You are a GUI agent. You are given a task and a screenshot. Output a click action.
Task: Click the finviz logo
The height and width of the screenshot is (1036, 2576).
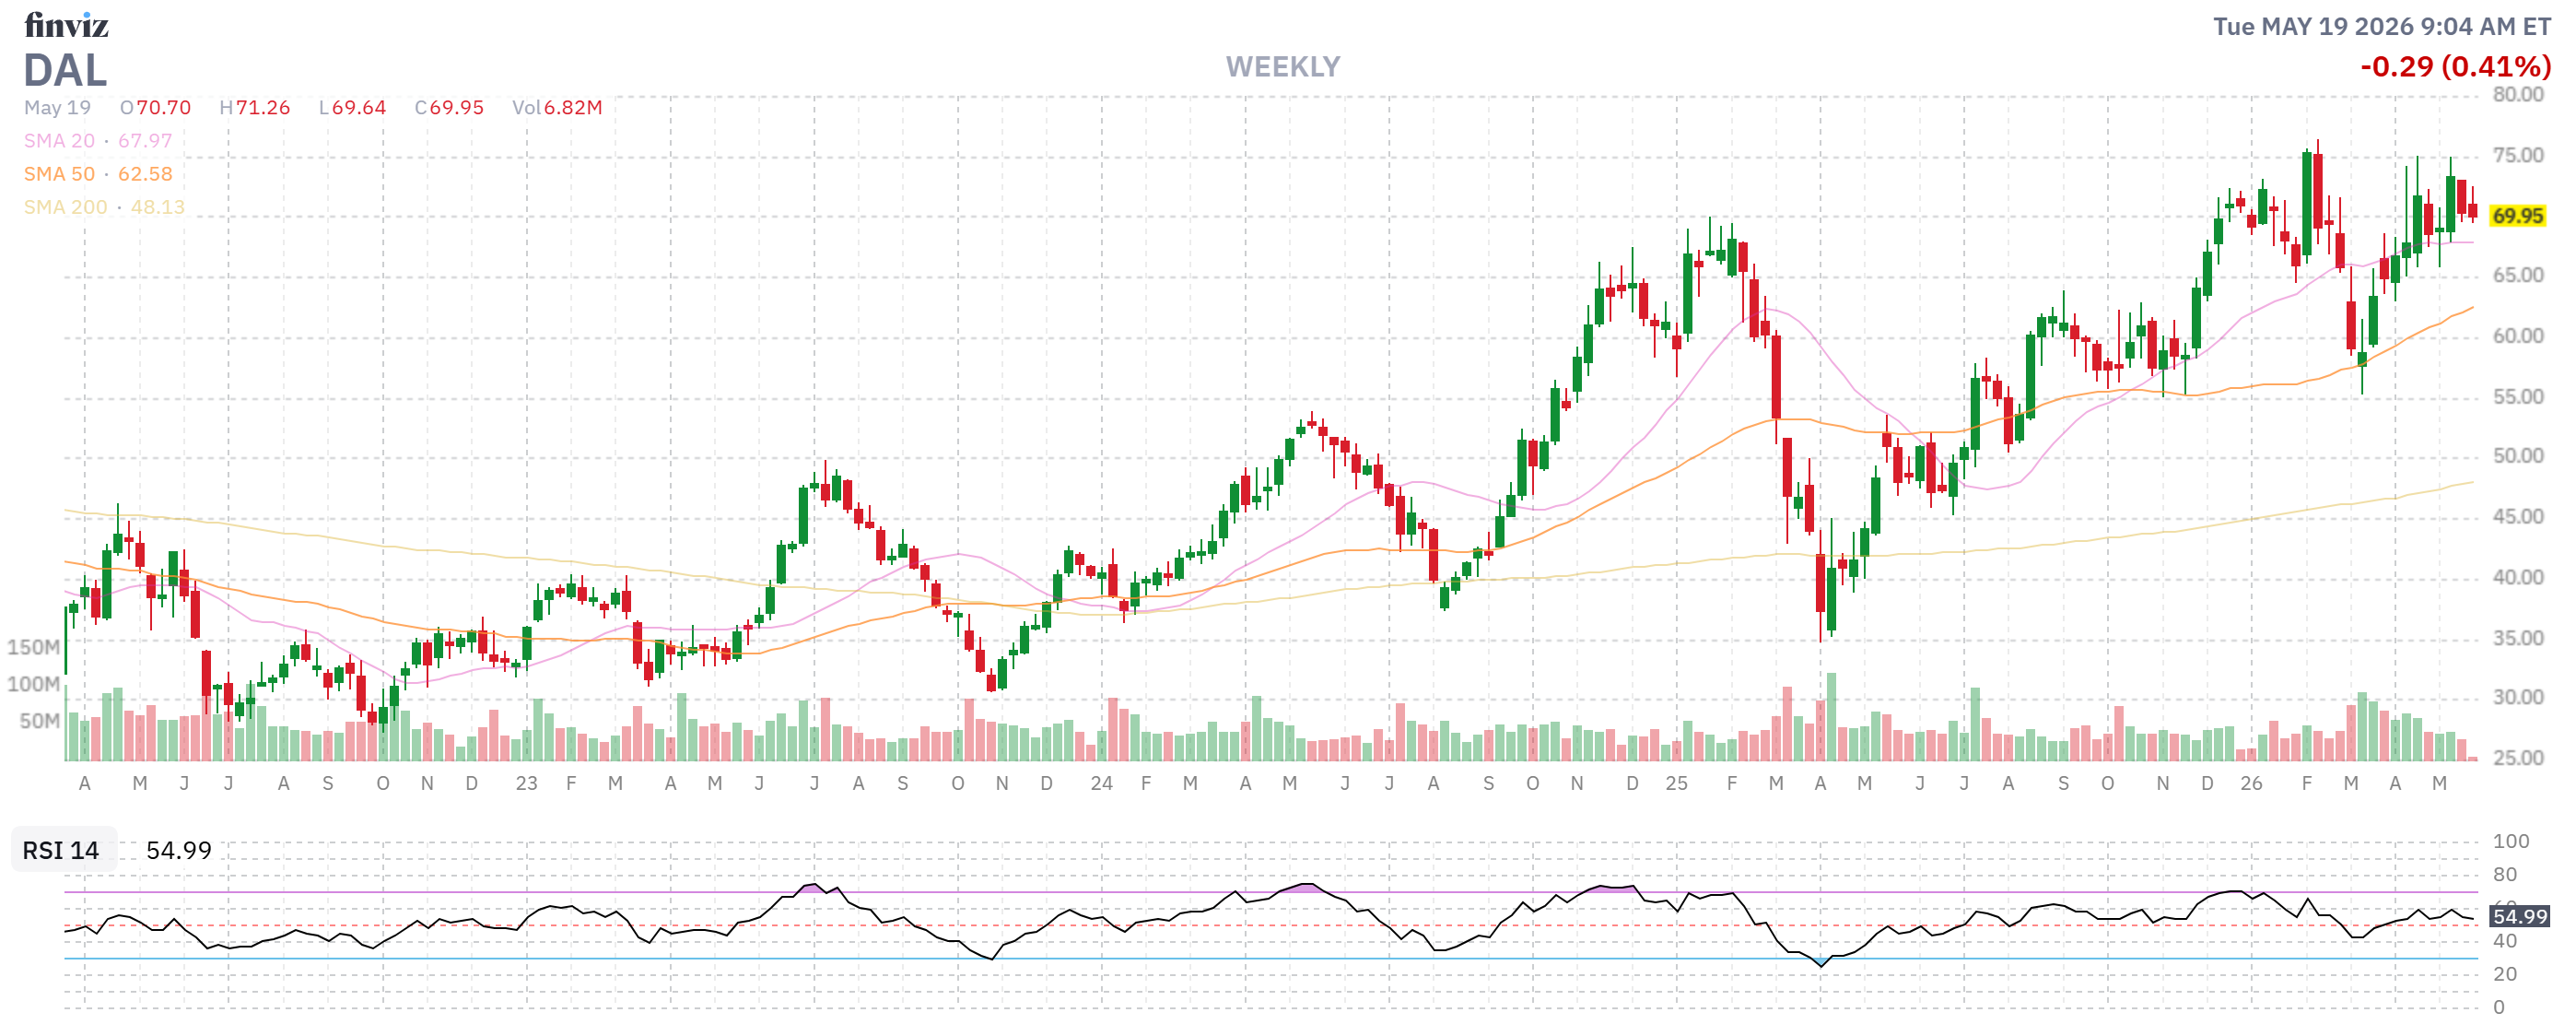tap(66, 24)
